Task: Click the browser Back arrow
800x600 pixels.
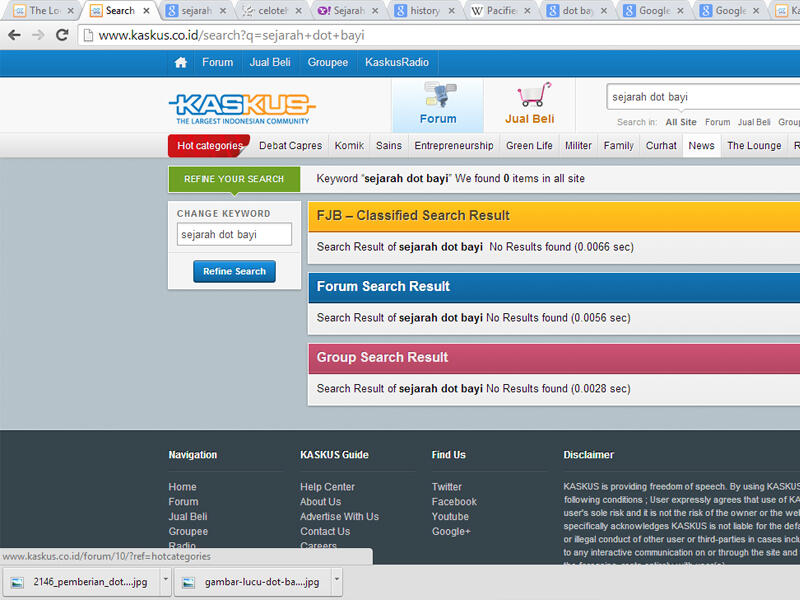Action: 15,35
